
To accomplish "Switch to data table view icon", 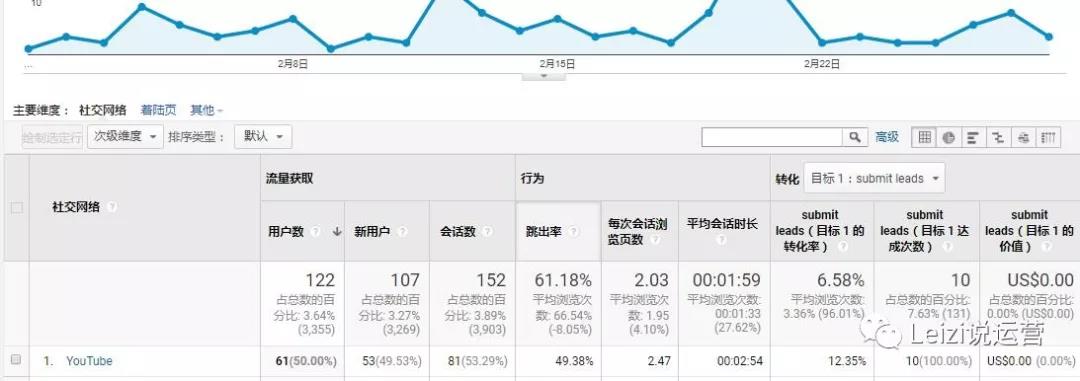I will coord(924,137).
